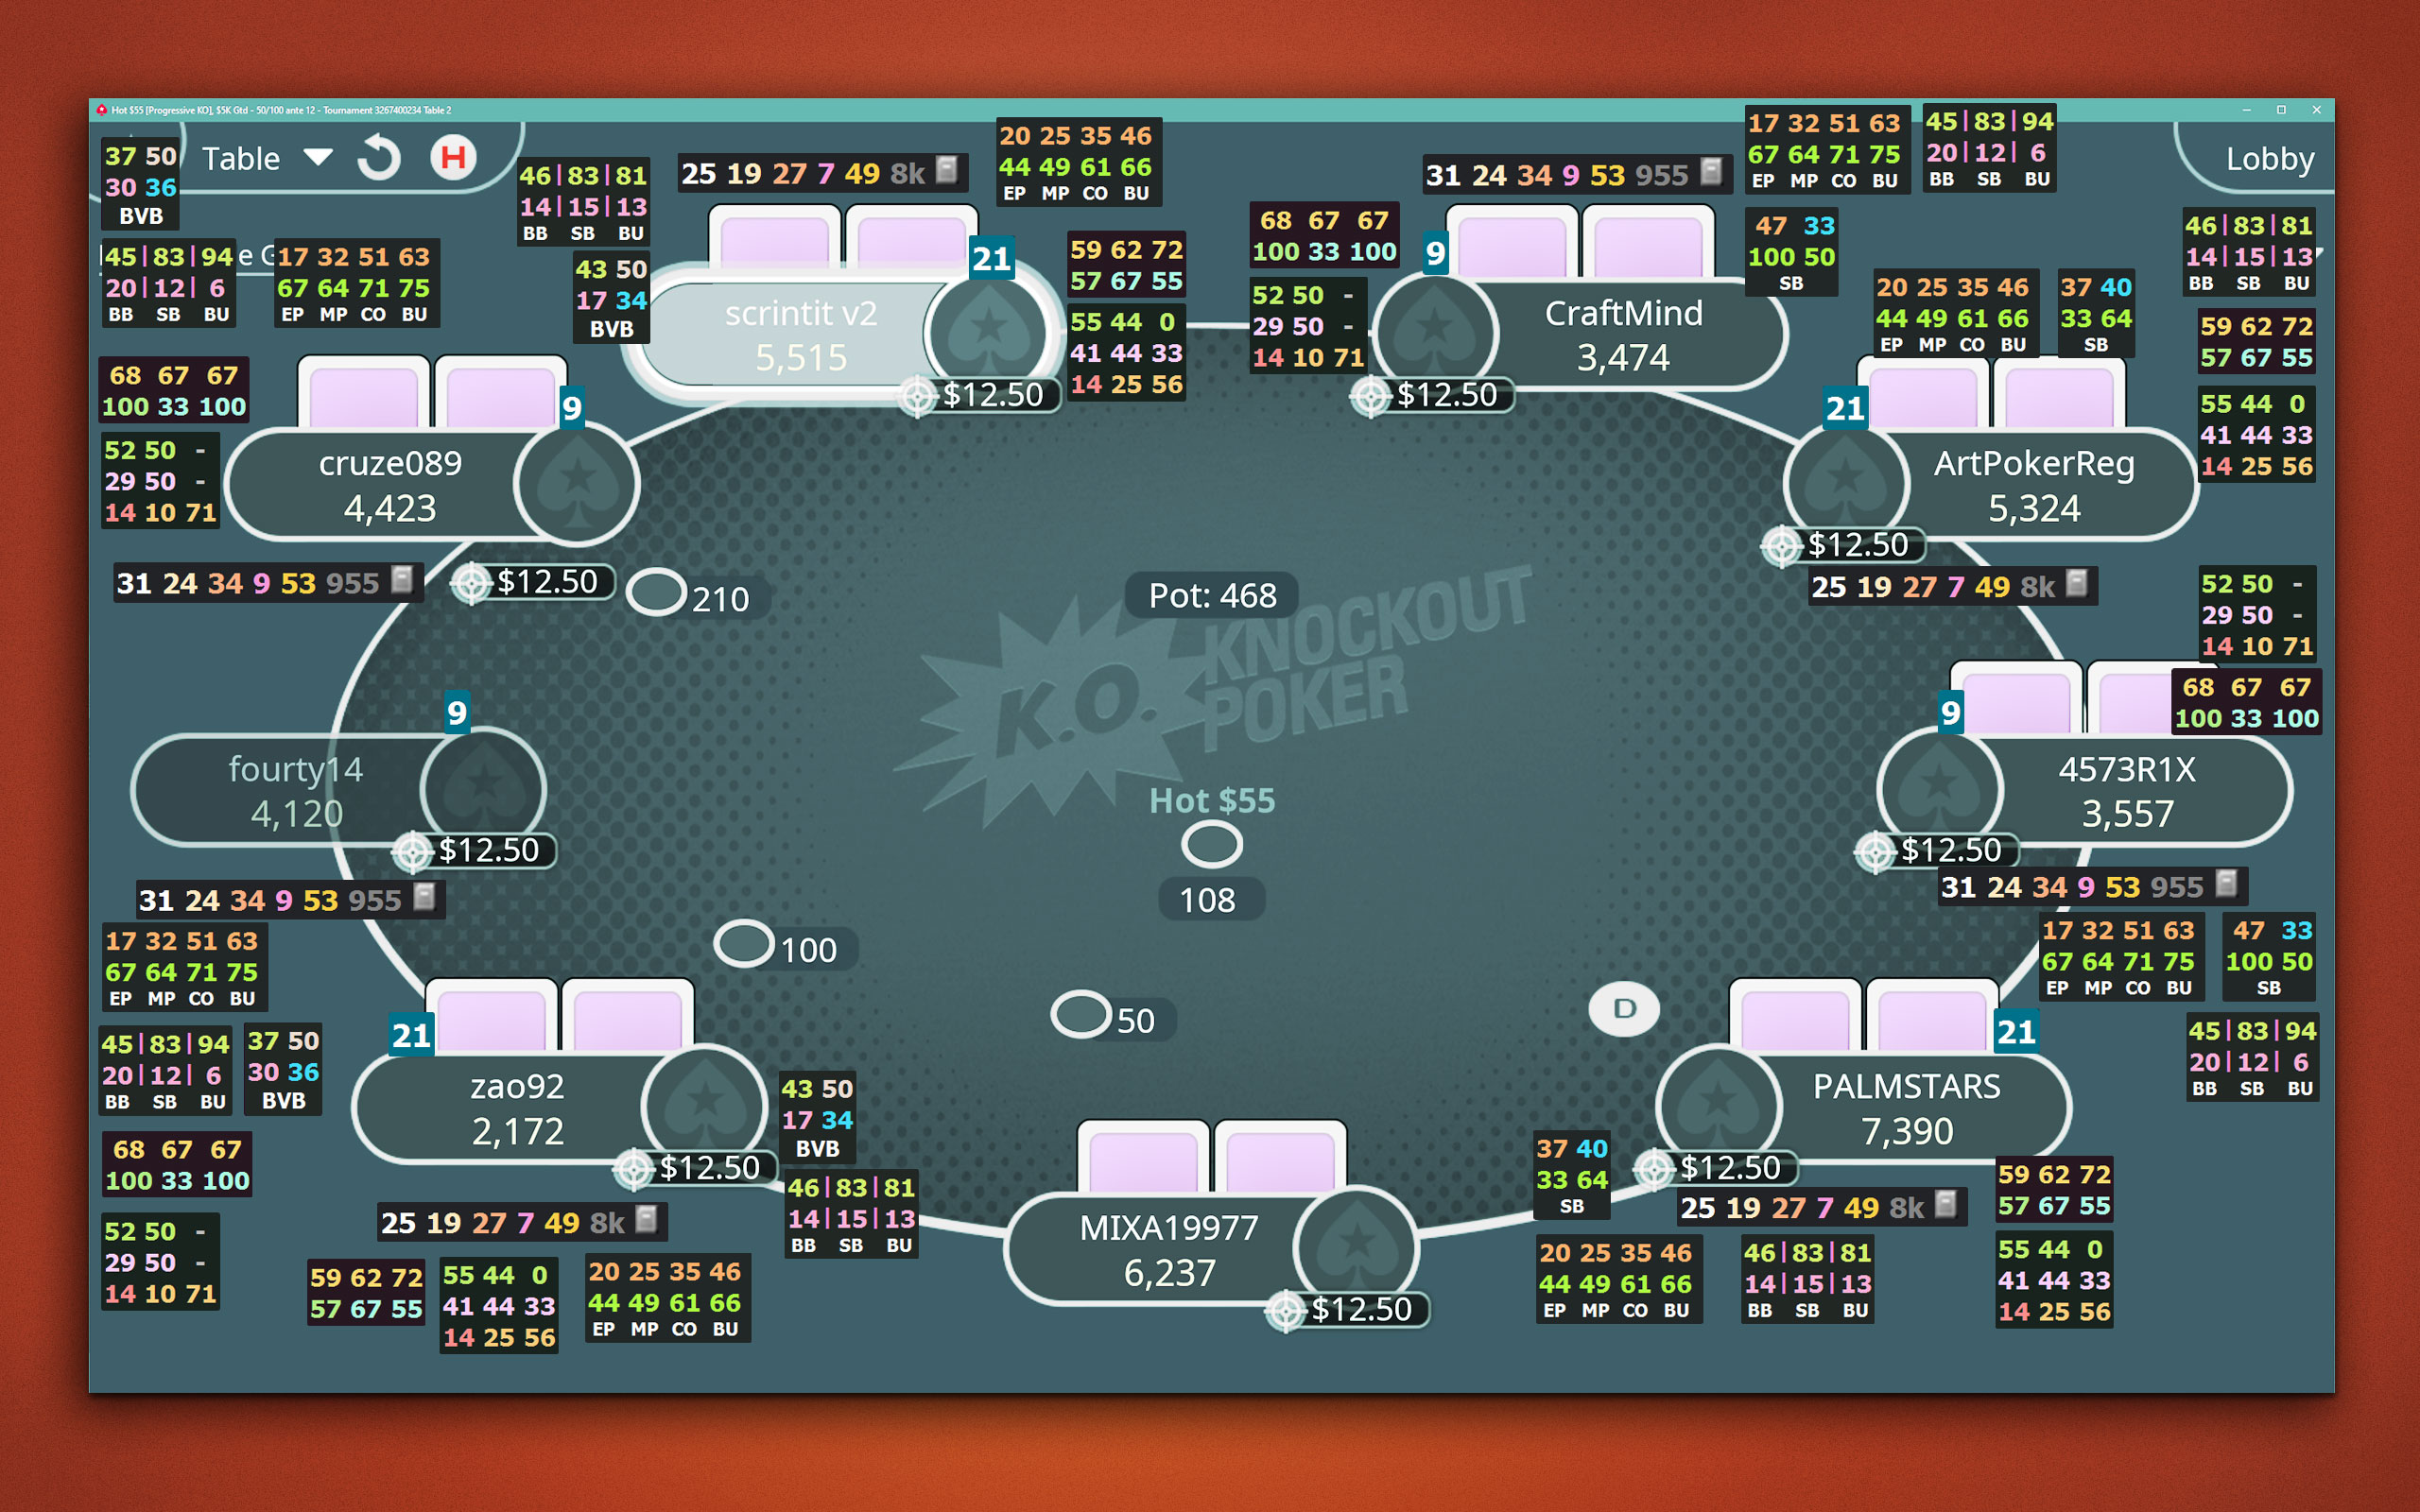Select player name CraftMind
The image size is (2420, 1512).
(1623, 313)
